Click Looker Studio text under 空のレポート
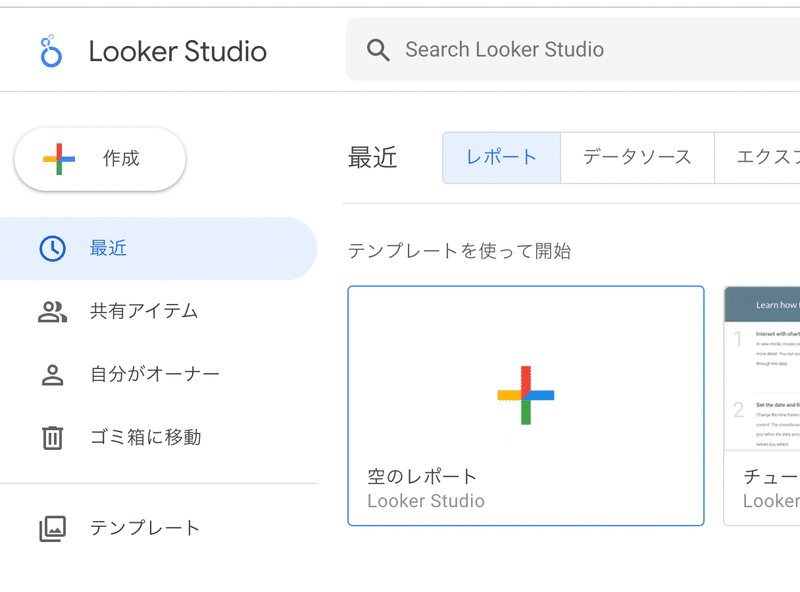The height and width of the screenshot is (592, 800). coord(426,501)
